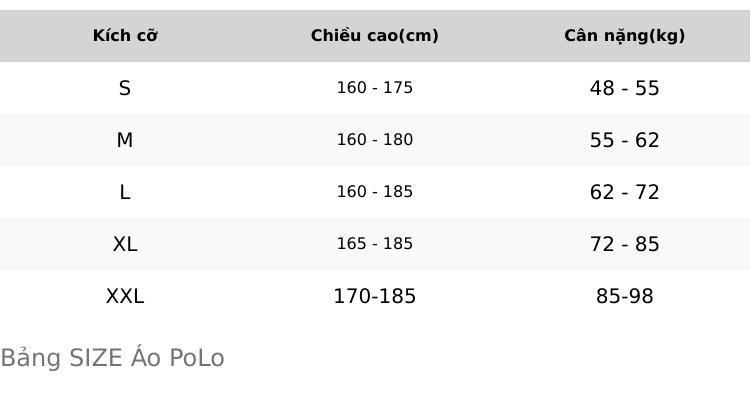
Task: Click the 55 - 62 weight value
Action: point(624,141)
